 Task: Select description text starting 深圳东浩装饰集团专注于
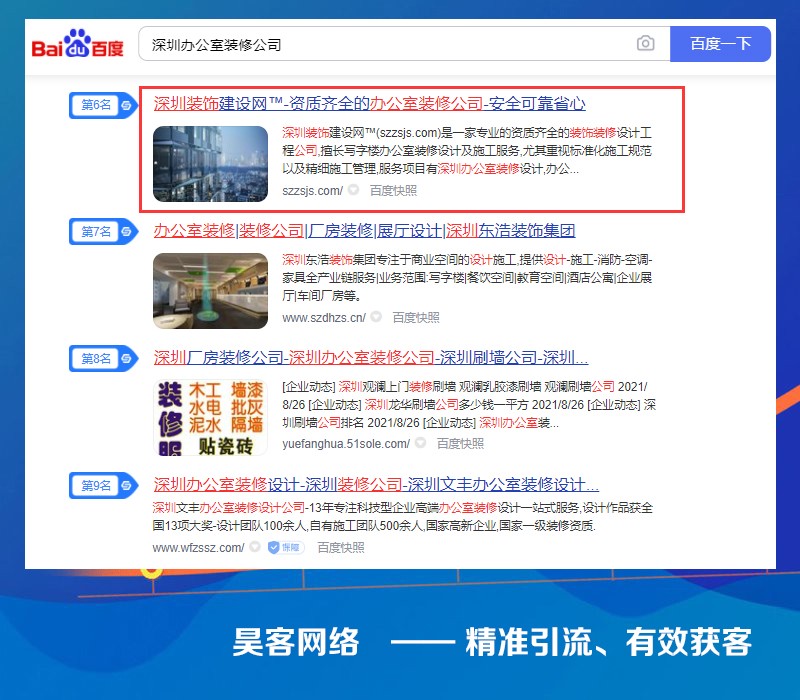pyautogui.click(x=467, y=278)
